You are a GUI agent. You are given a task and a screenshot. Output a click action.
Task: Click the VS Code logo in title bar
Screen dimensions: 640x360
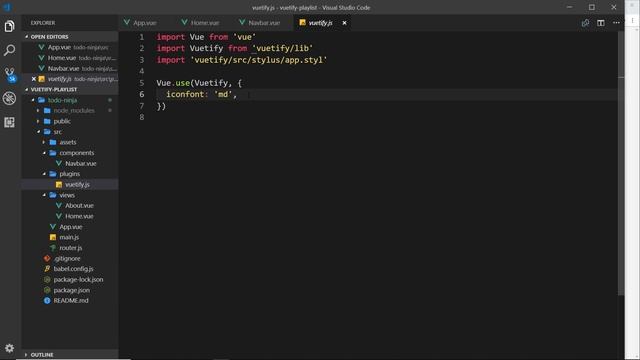tap(7, 7)
